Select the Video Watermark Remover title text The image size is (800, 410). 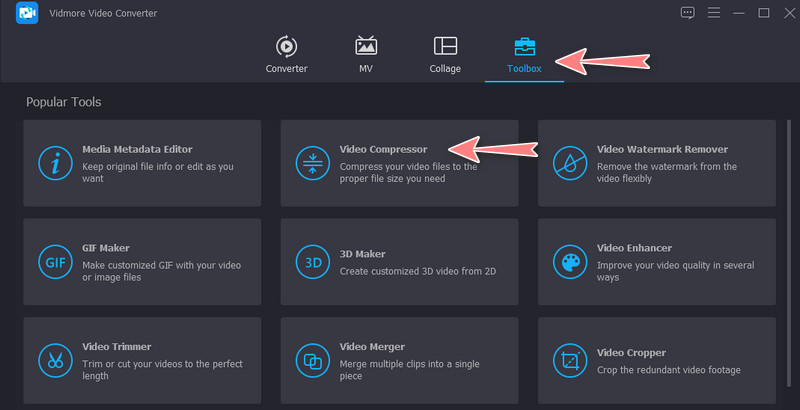point(662,149)
